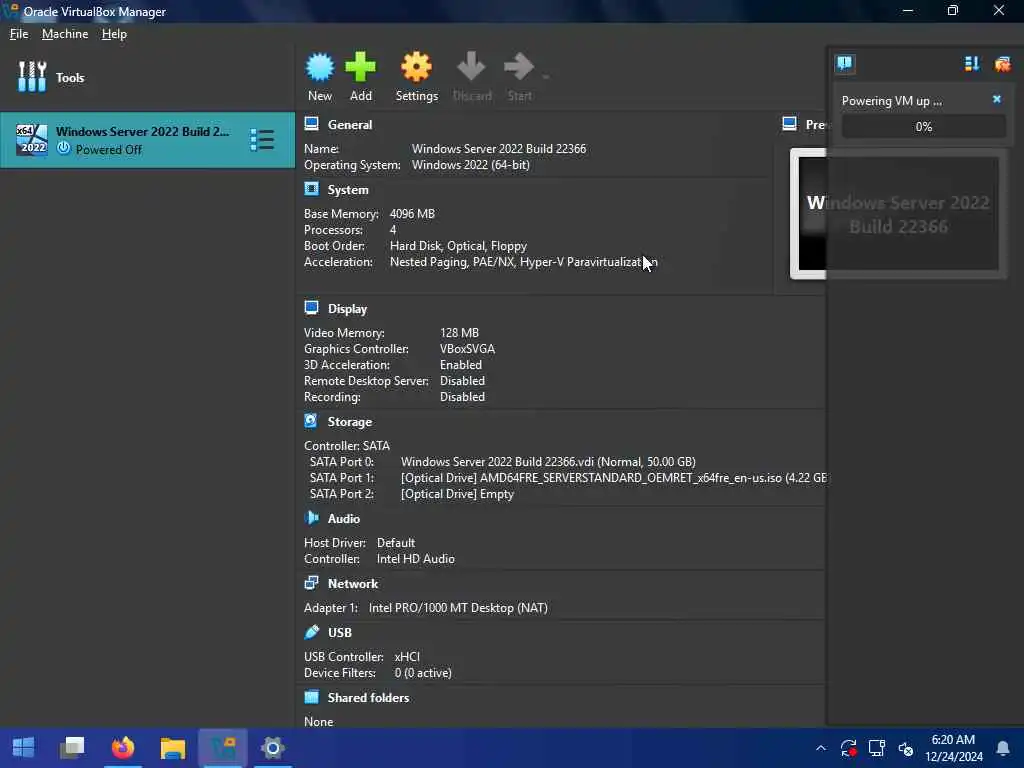The image size is (1024, 768).
Task: Click the Storage disk icon
Action: 312,421
